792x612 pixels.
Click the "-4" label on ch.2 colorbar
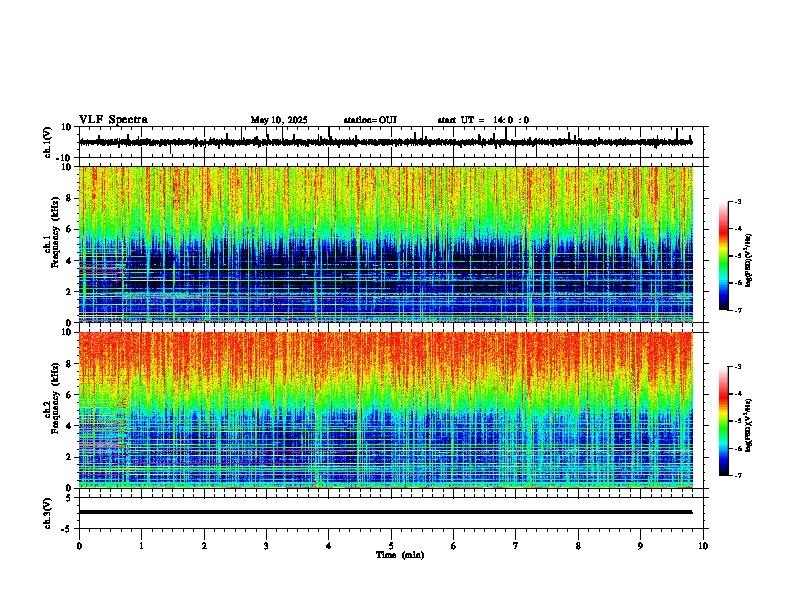pos(738,394)
